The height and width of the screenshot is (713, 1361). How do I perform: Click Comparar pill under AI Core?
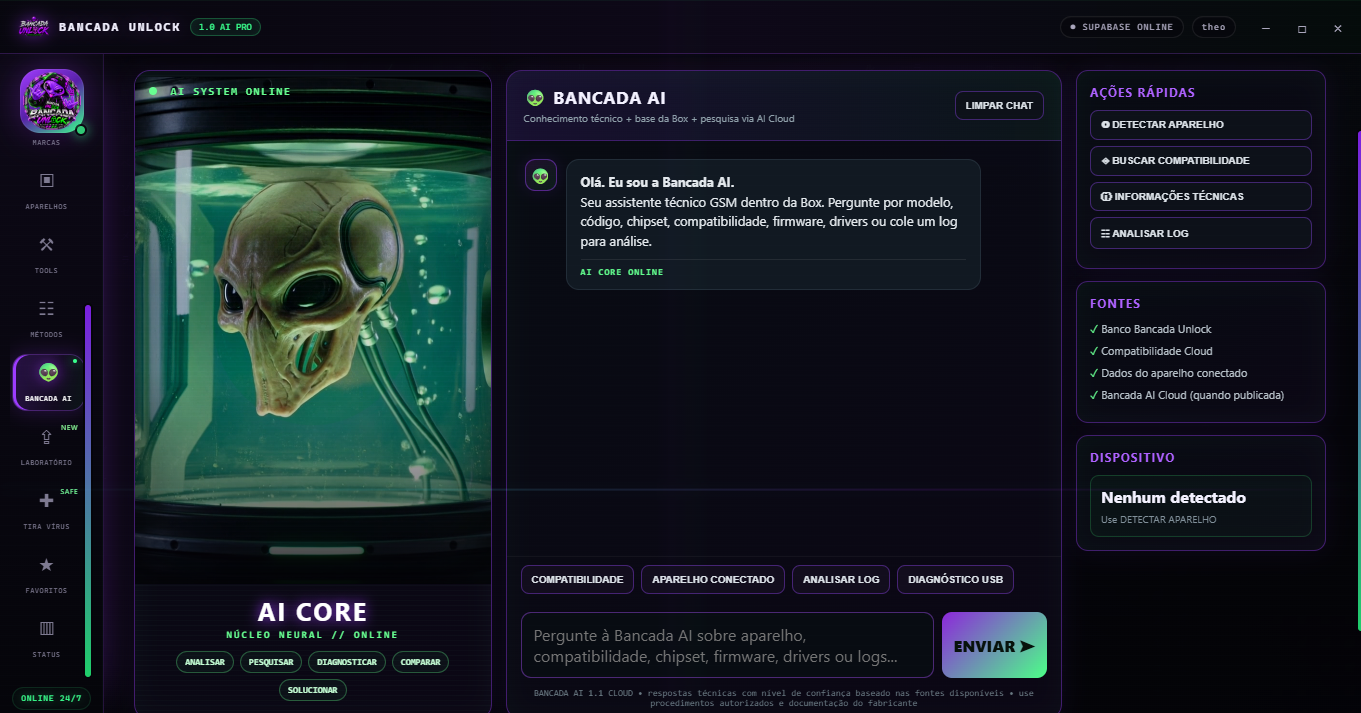point(421,662)
